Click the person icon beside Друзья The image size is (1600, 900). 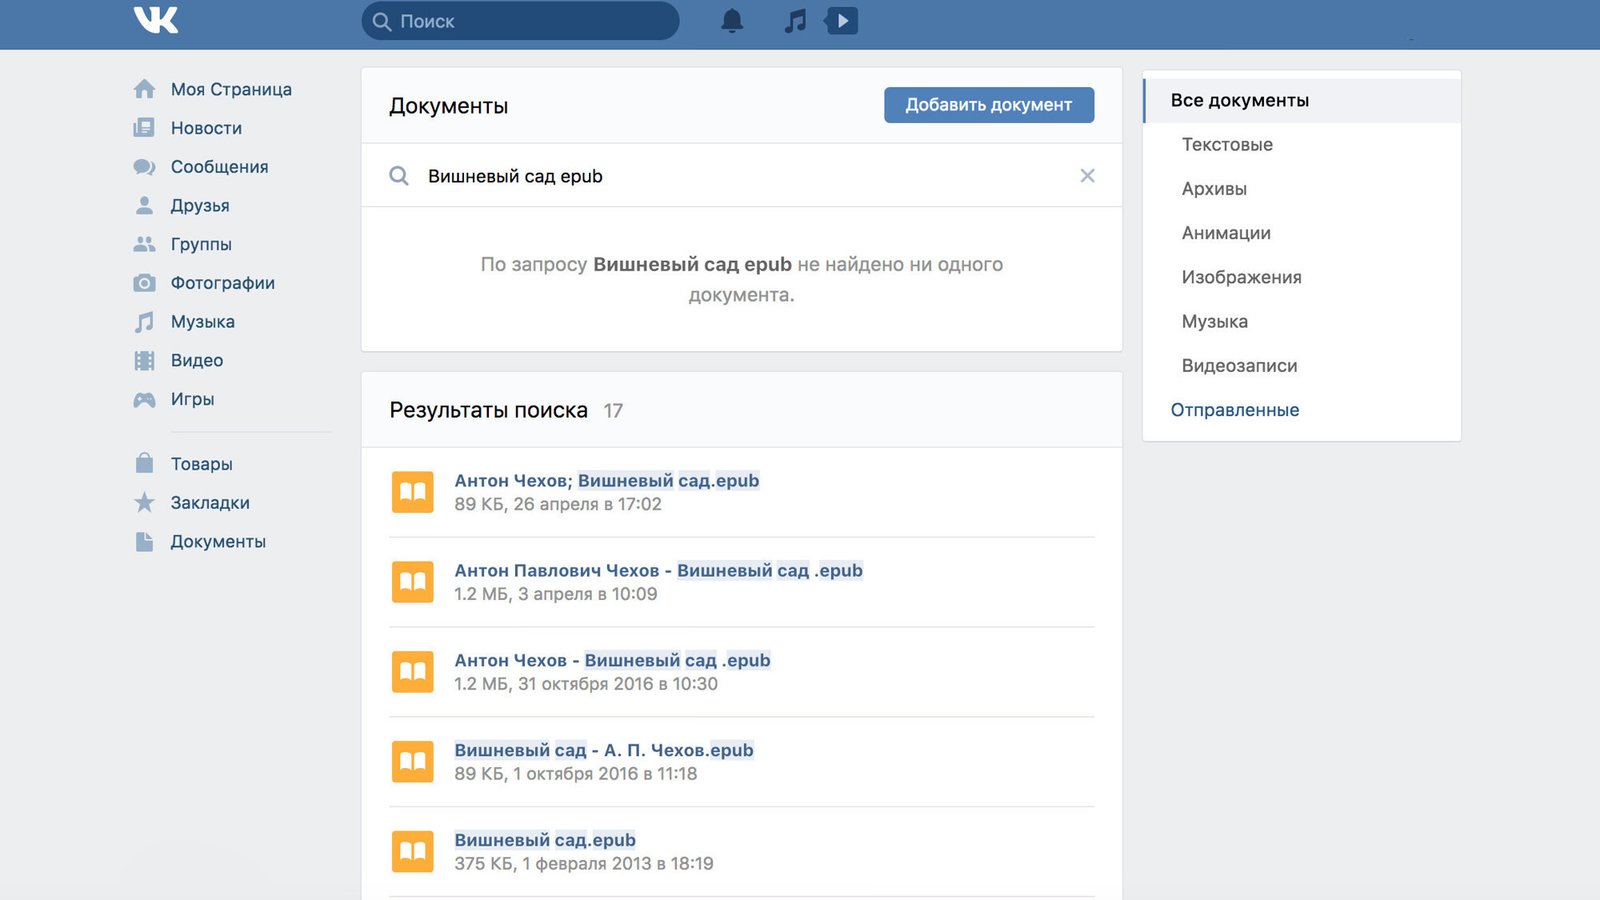coord(144,205)
